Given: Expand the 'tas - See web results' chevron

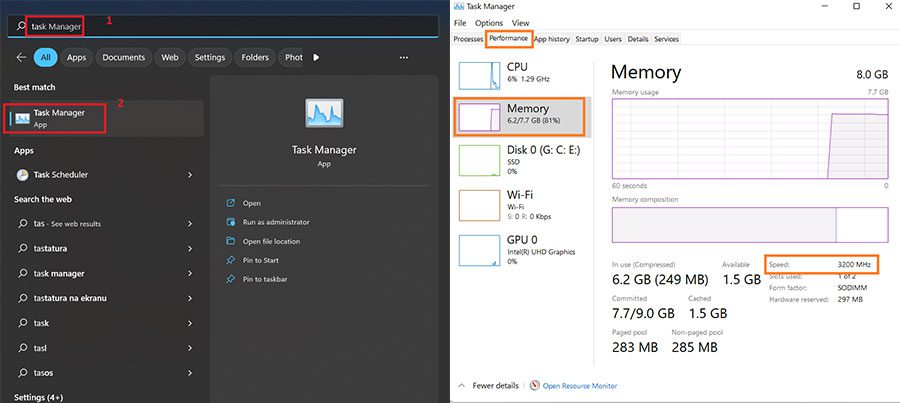Looking at the screenshot, I should click(190, 224).
